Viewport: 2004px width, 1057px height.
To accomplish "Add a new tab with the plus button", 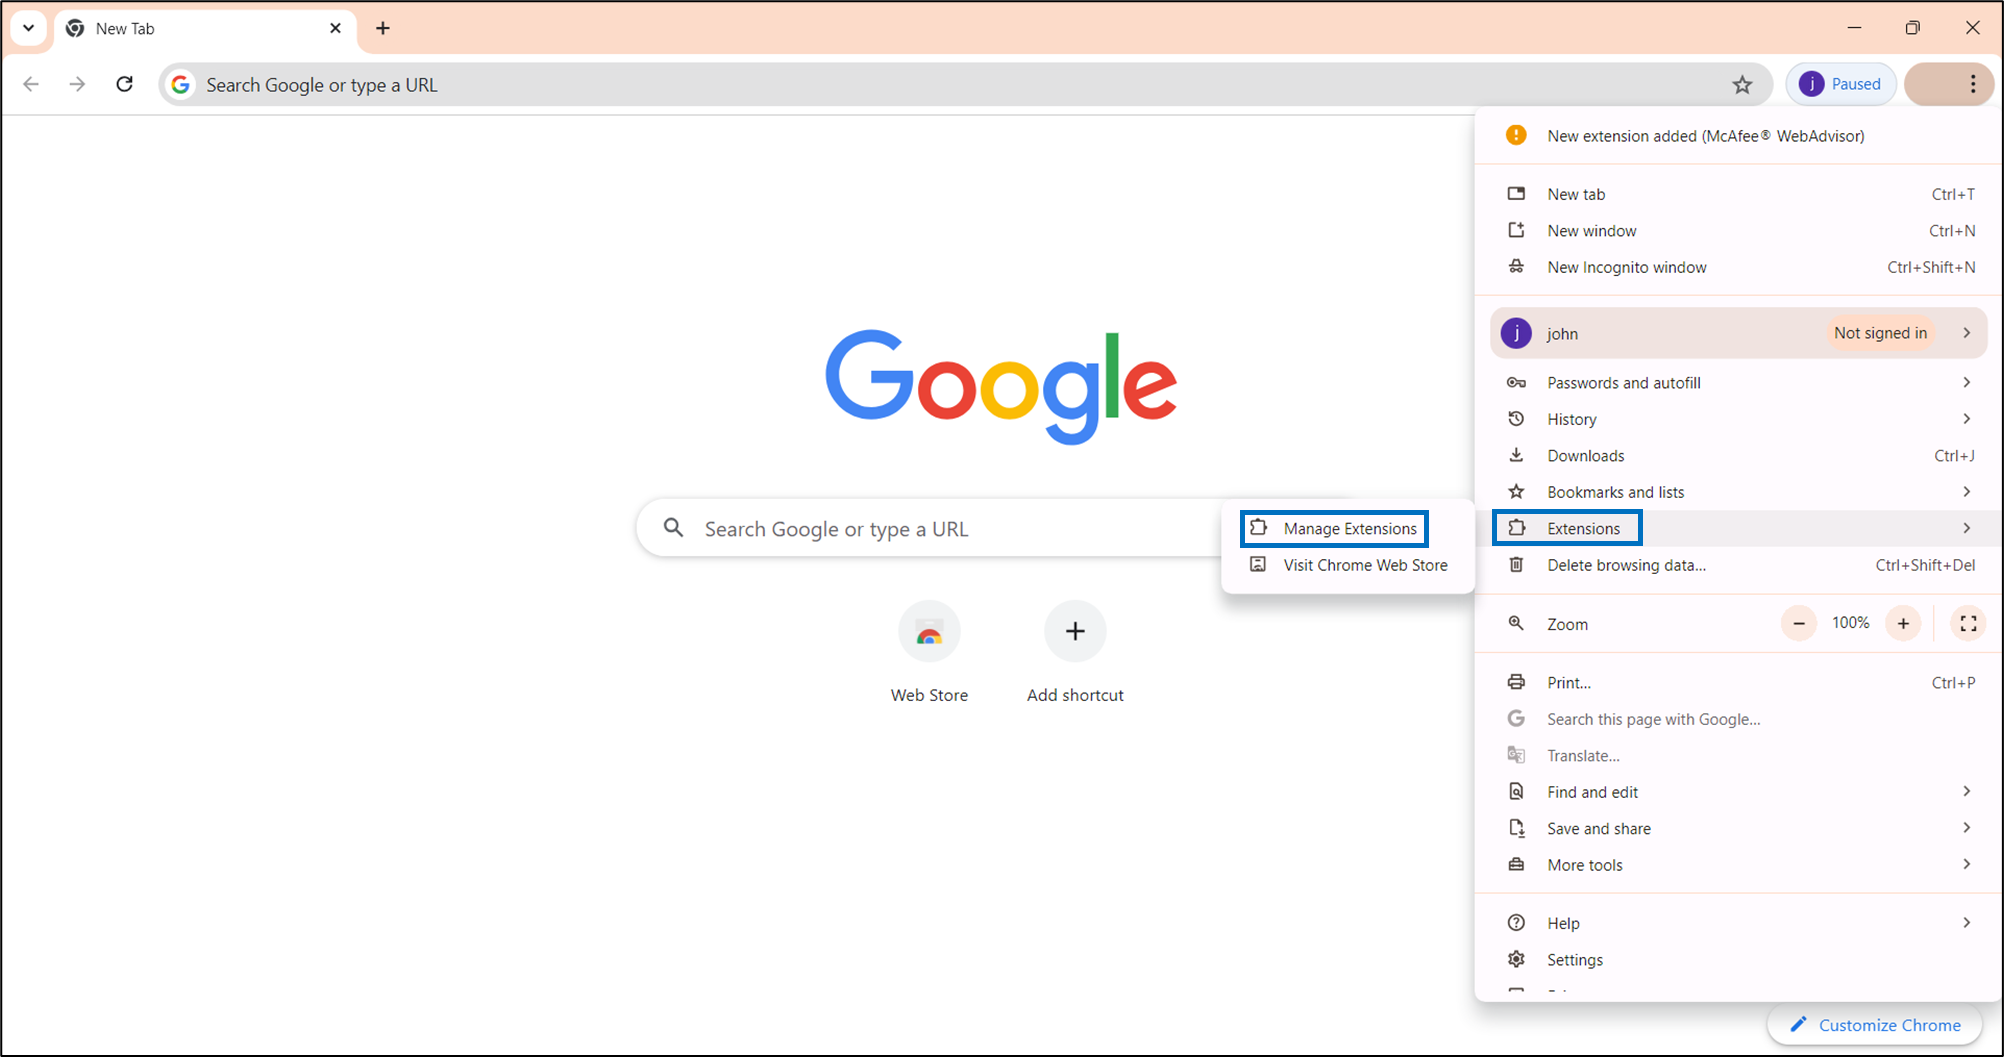I will pos(383,28).
